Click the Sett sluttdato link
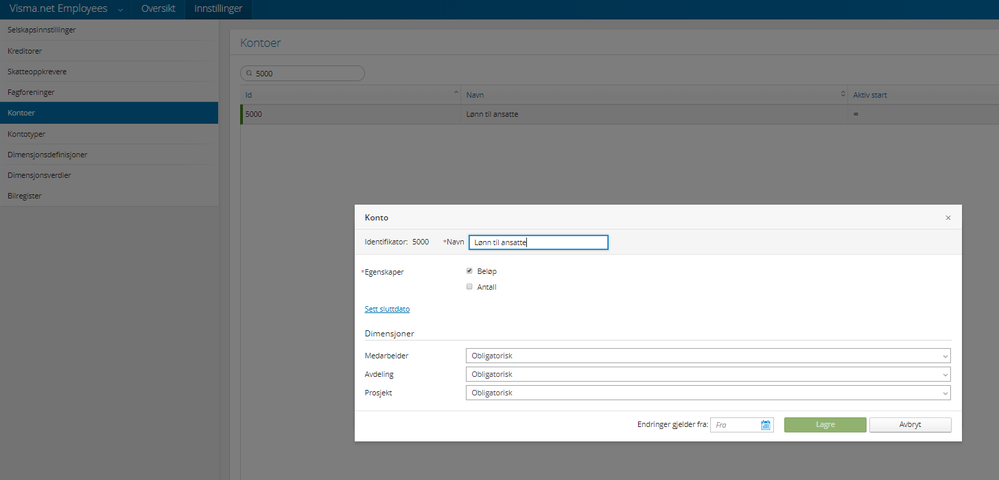 pos(387,309)
